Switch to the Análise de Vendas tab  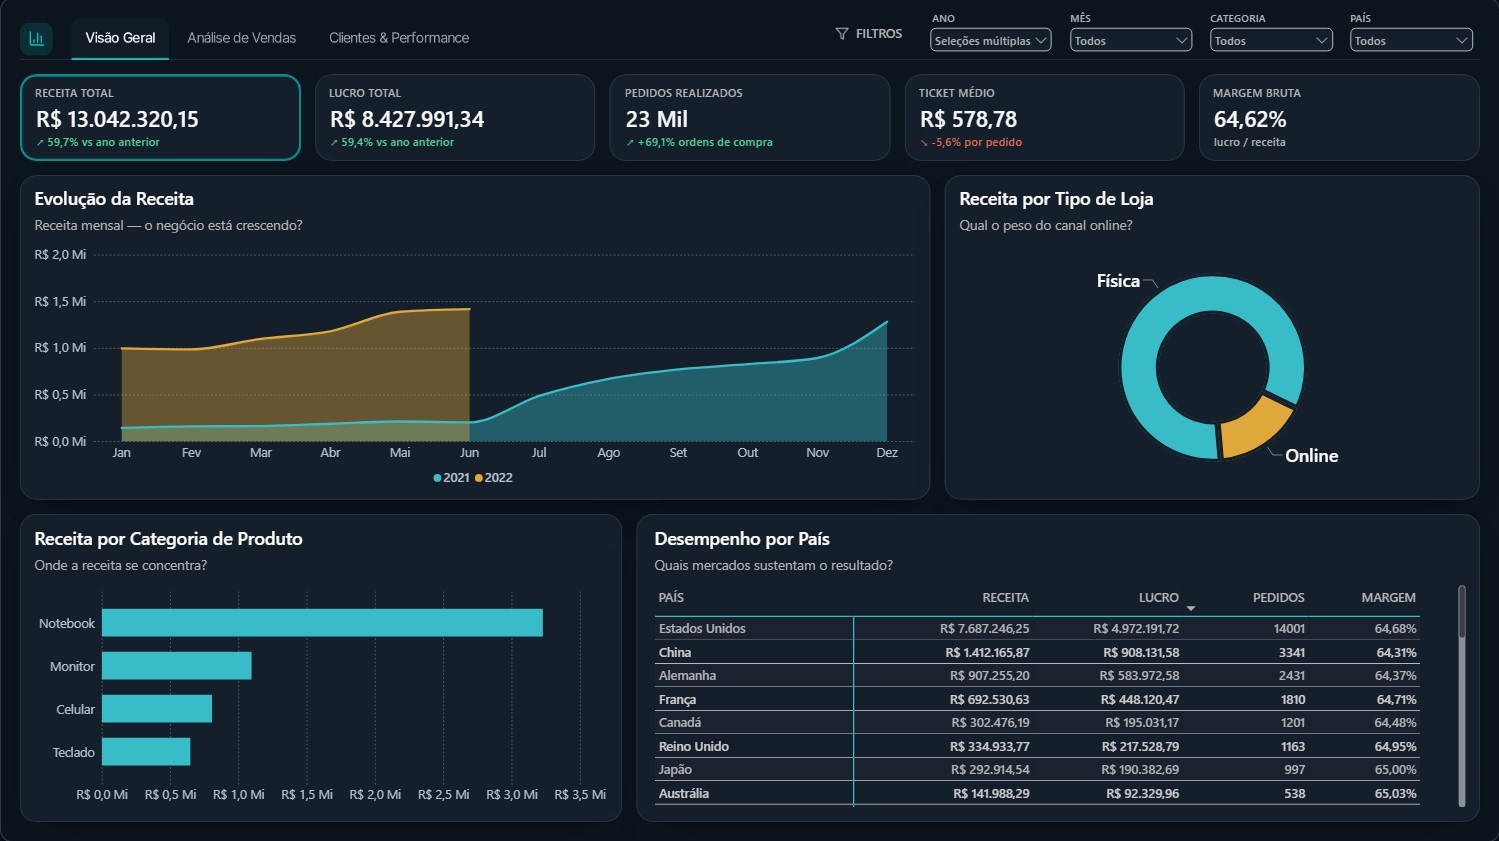(242, 38)
